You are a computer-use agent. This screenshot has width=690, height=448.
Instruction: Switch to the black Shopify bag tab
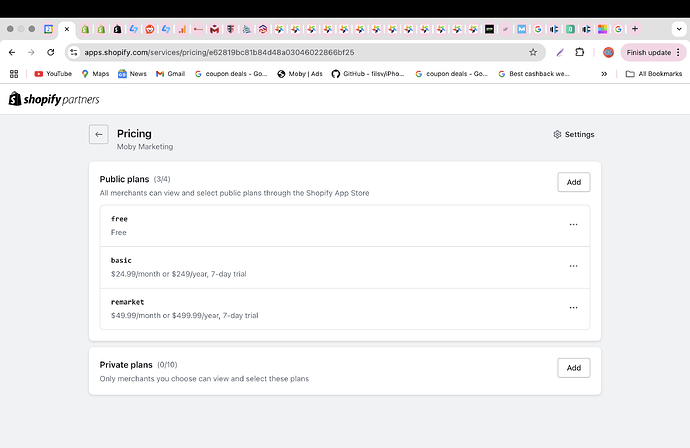coord(117,29)
